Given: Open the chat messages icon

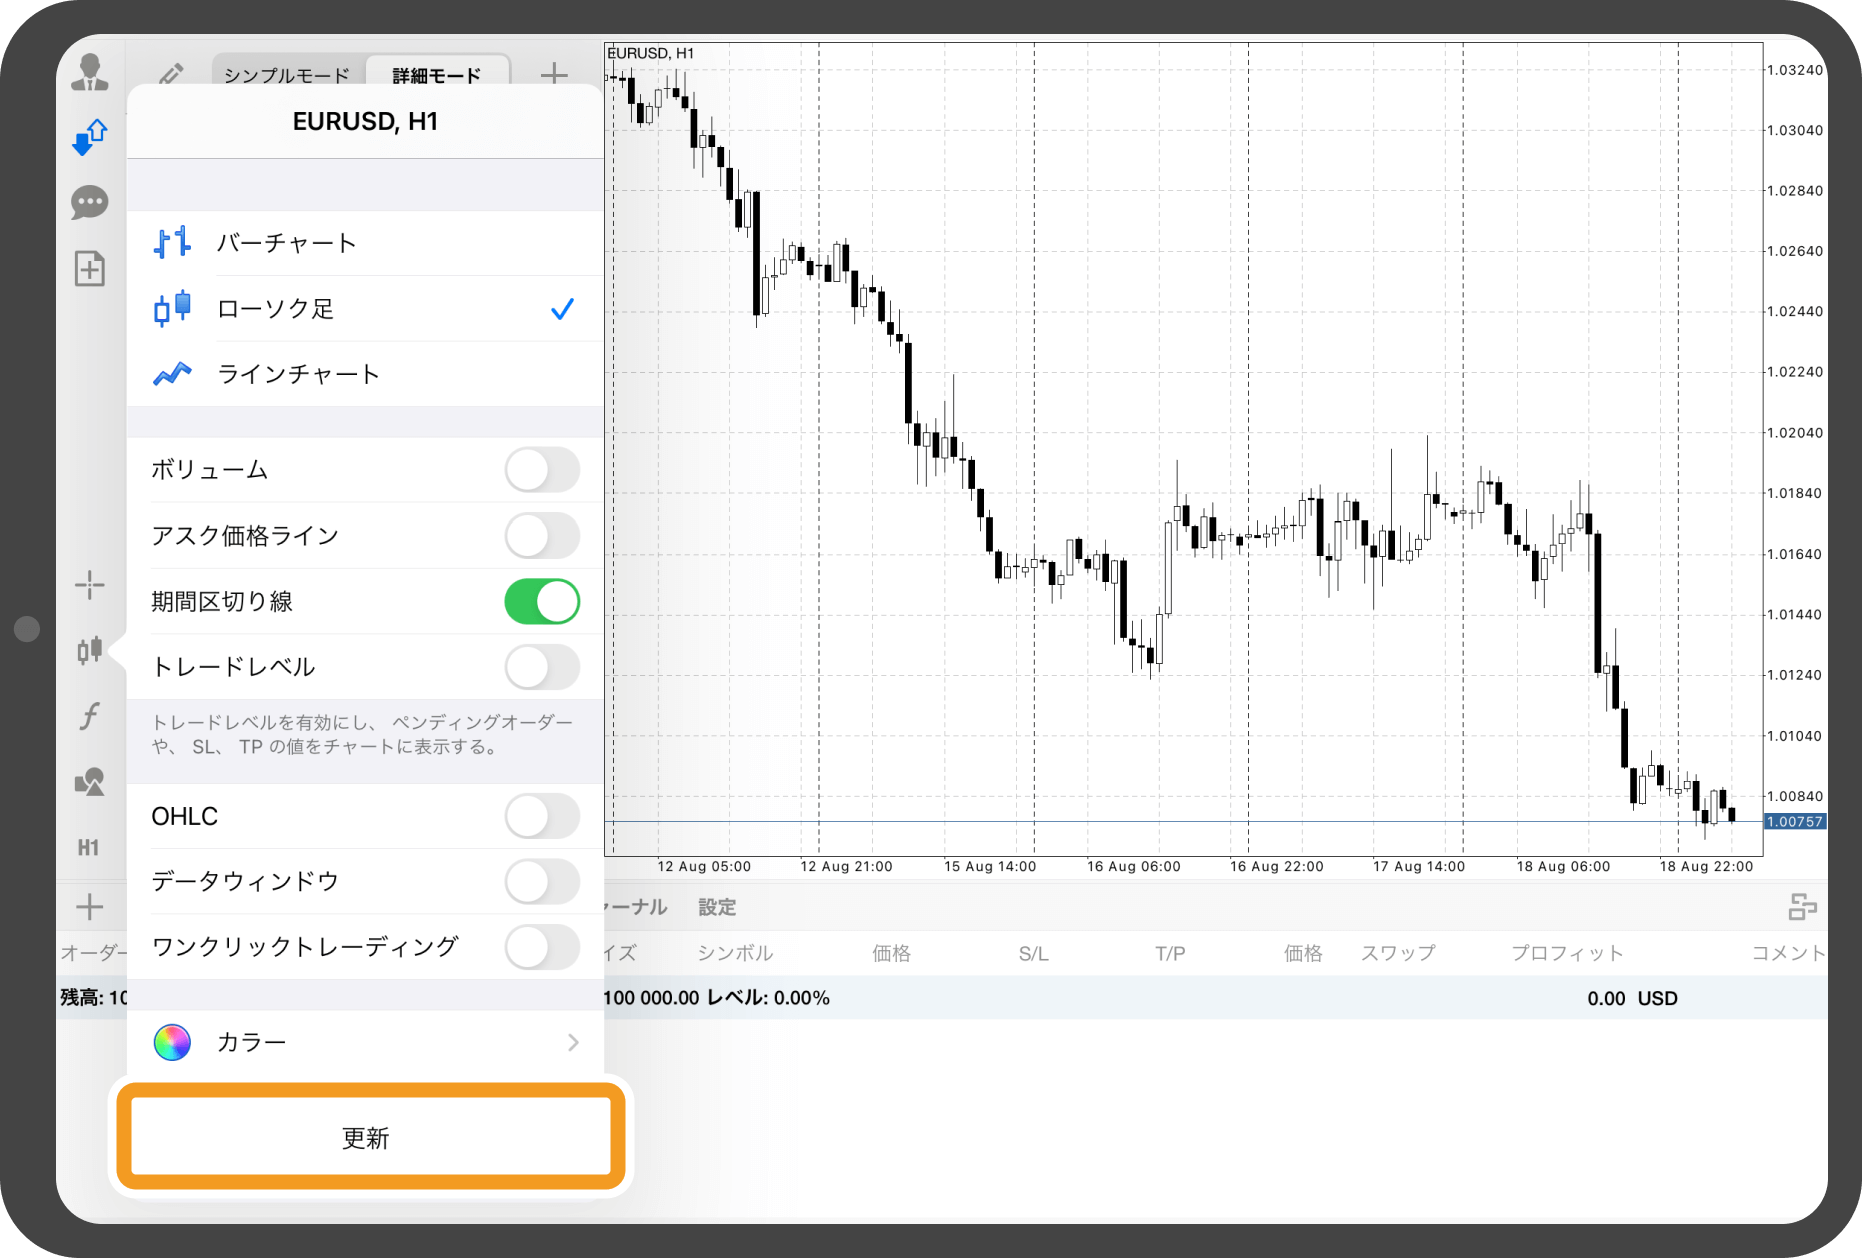Looking at the screenshot, I should (x=90, y=203).
